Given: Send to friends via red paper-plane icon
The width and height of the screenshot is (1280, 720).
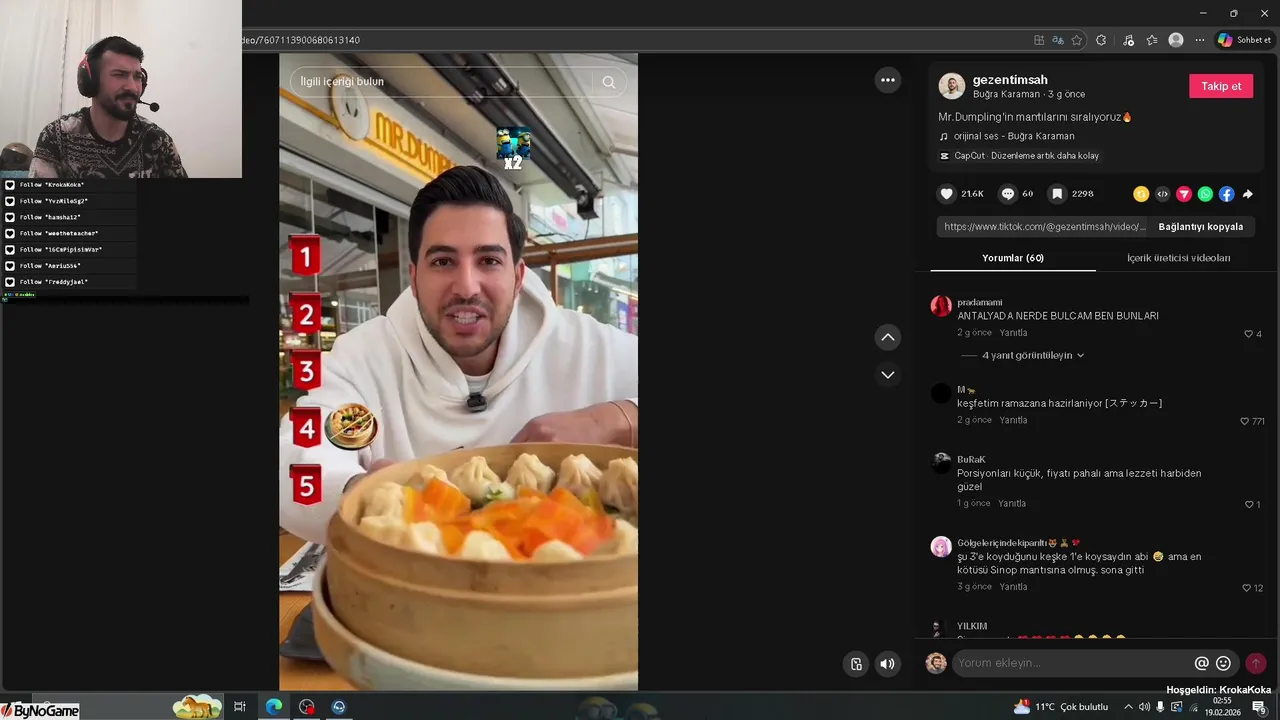Looking at the screenshot, I should [x=1184, y=194].
